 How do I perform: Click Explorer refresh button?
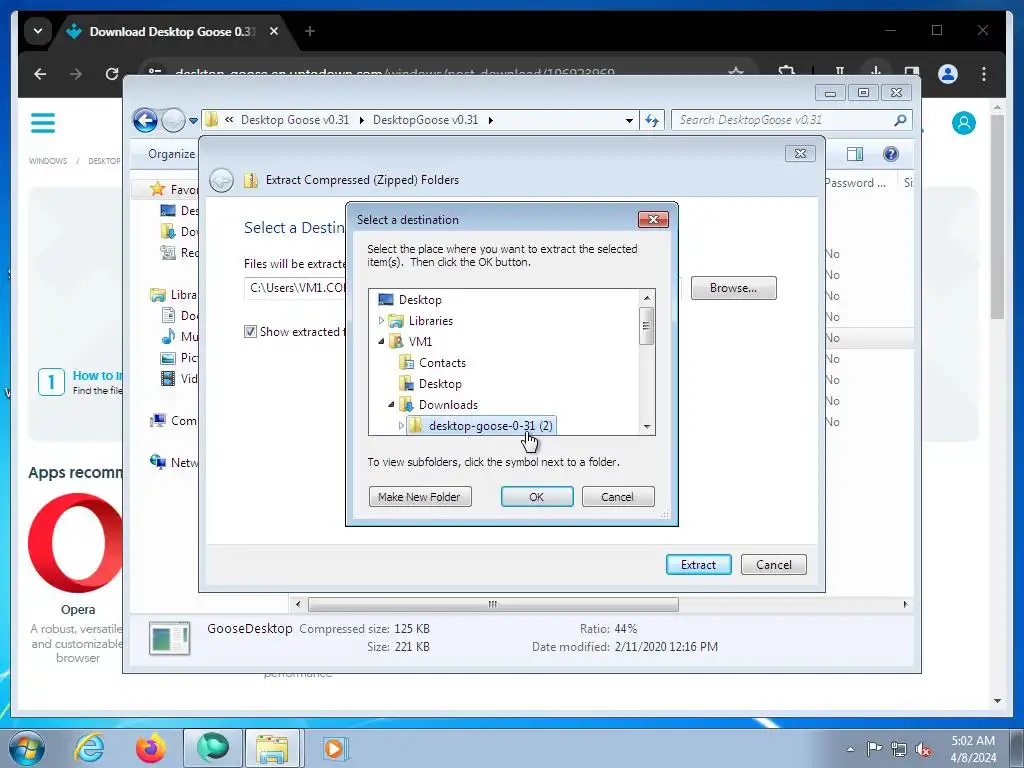(x=652, y=120)
